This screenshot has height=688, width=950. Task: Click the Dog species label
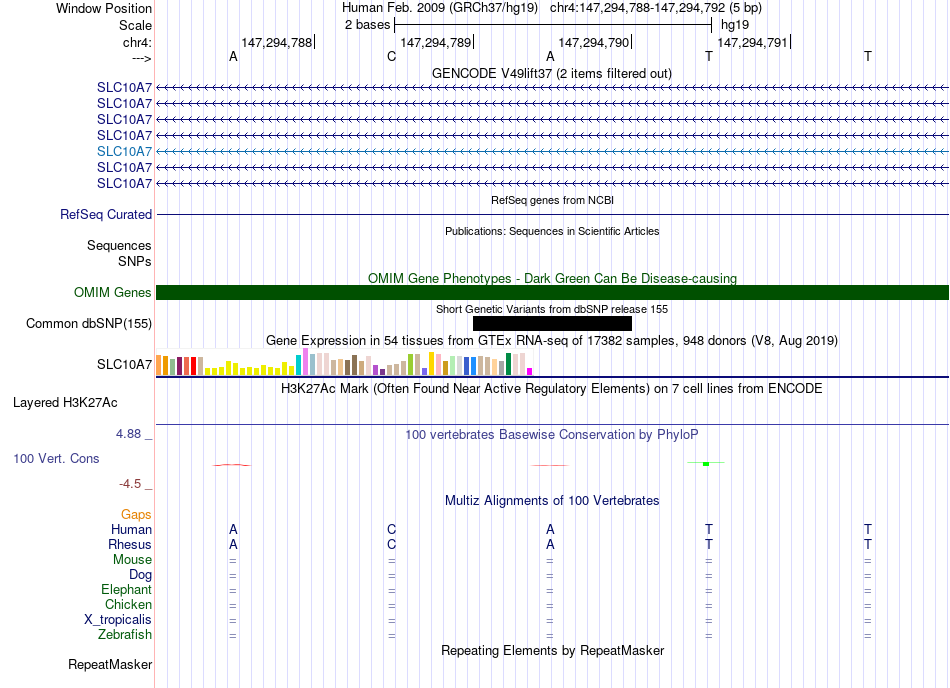click(x=140, y=575)
